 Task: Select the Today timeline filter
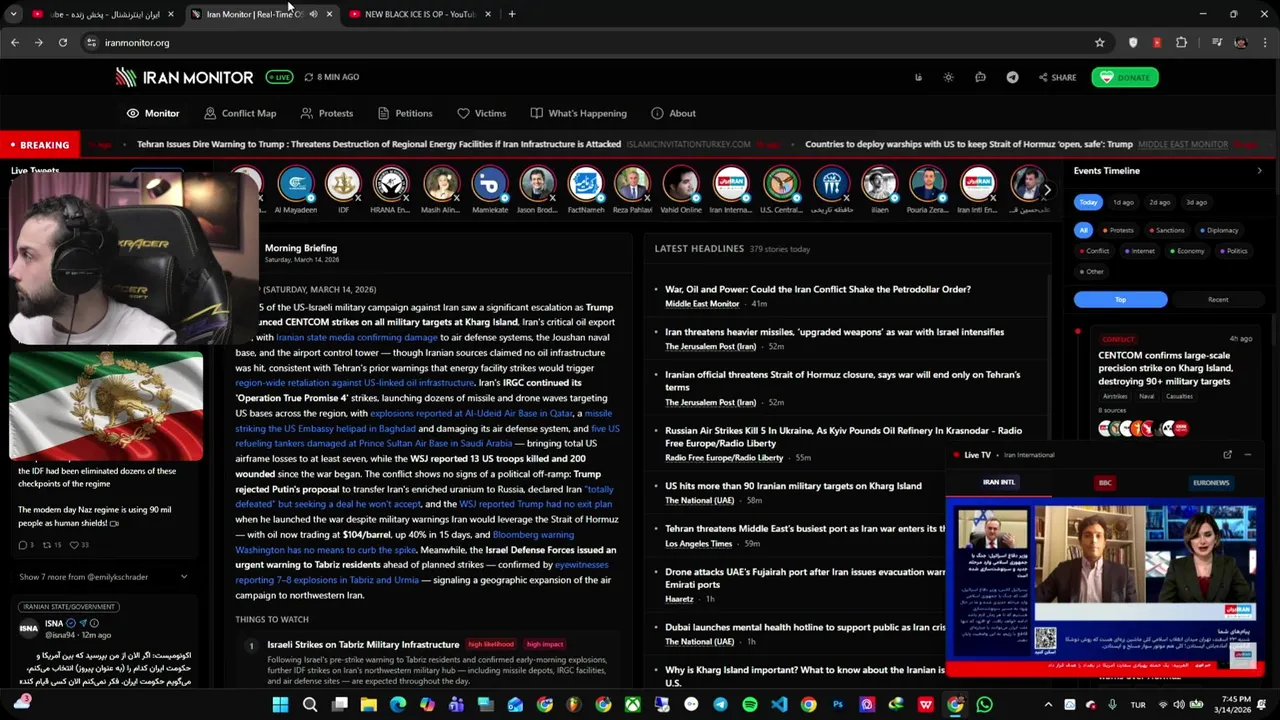pyautogui.click(x=1088, y=202)
